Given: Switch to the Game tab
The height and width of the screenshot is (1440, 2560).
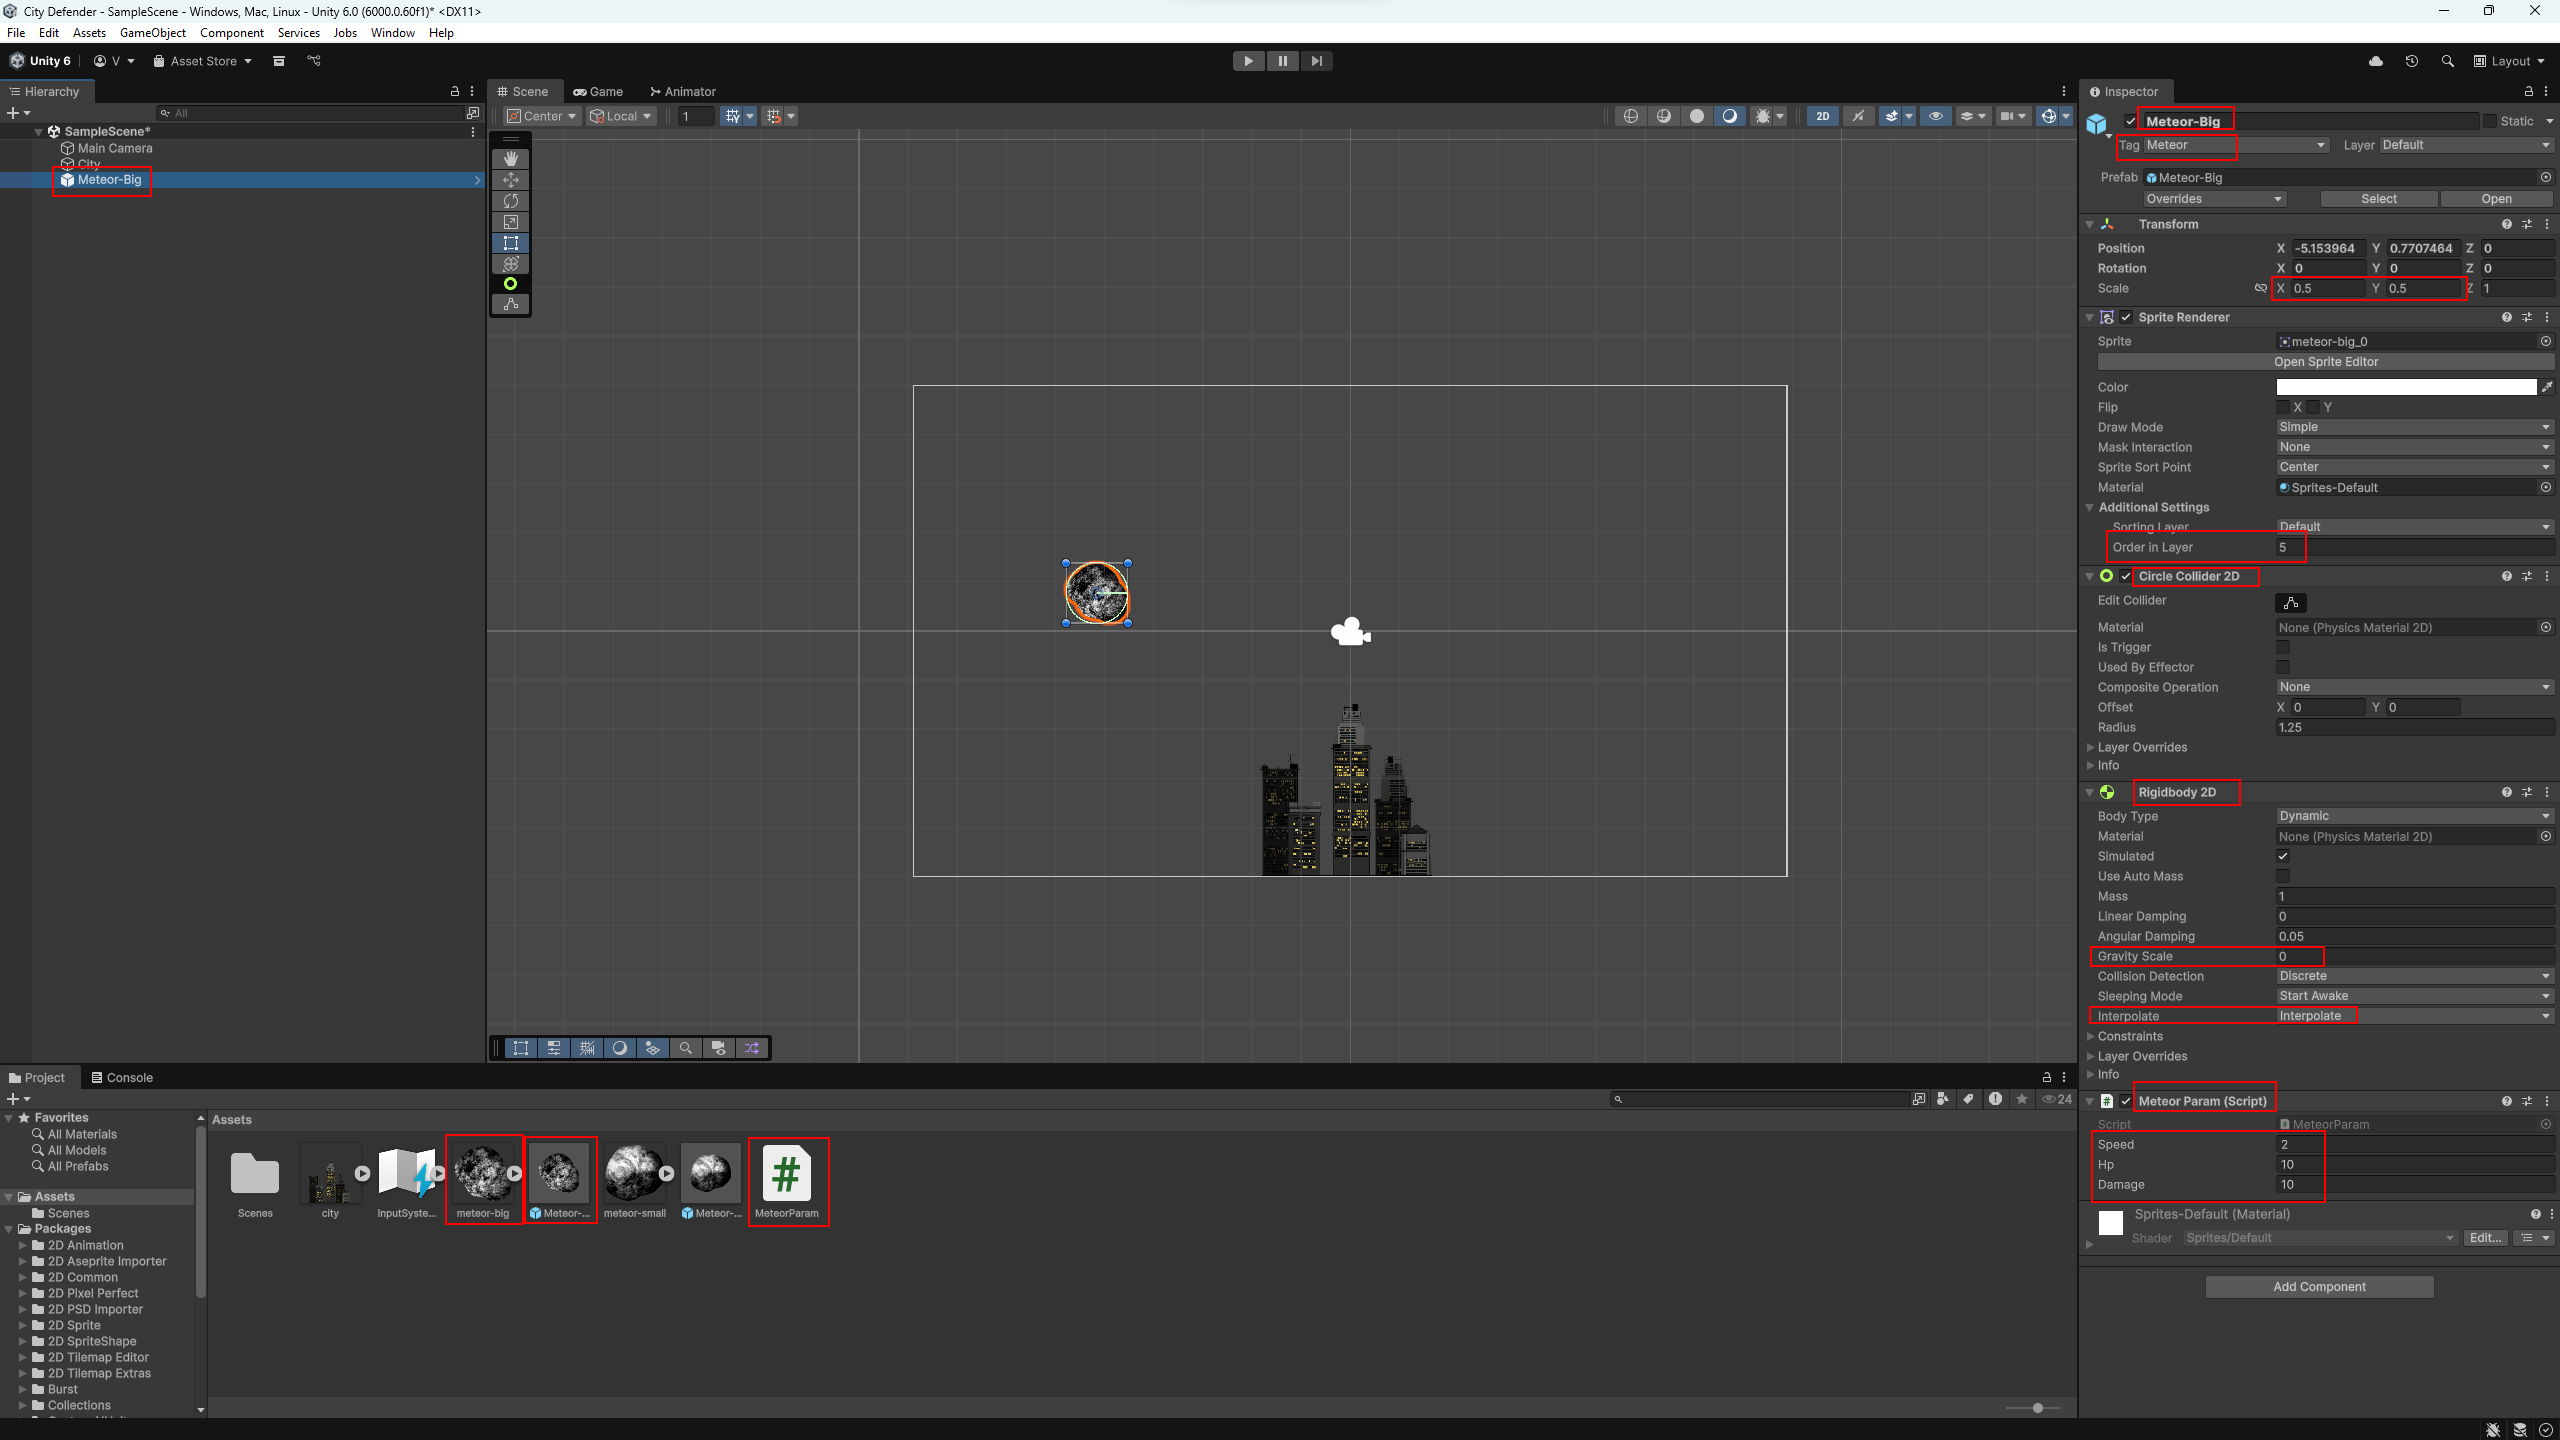Looking at the screenshot, I should [x=598, y=91].
